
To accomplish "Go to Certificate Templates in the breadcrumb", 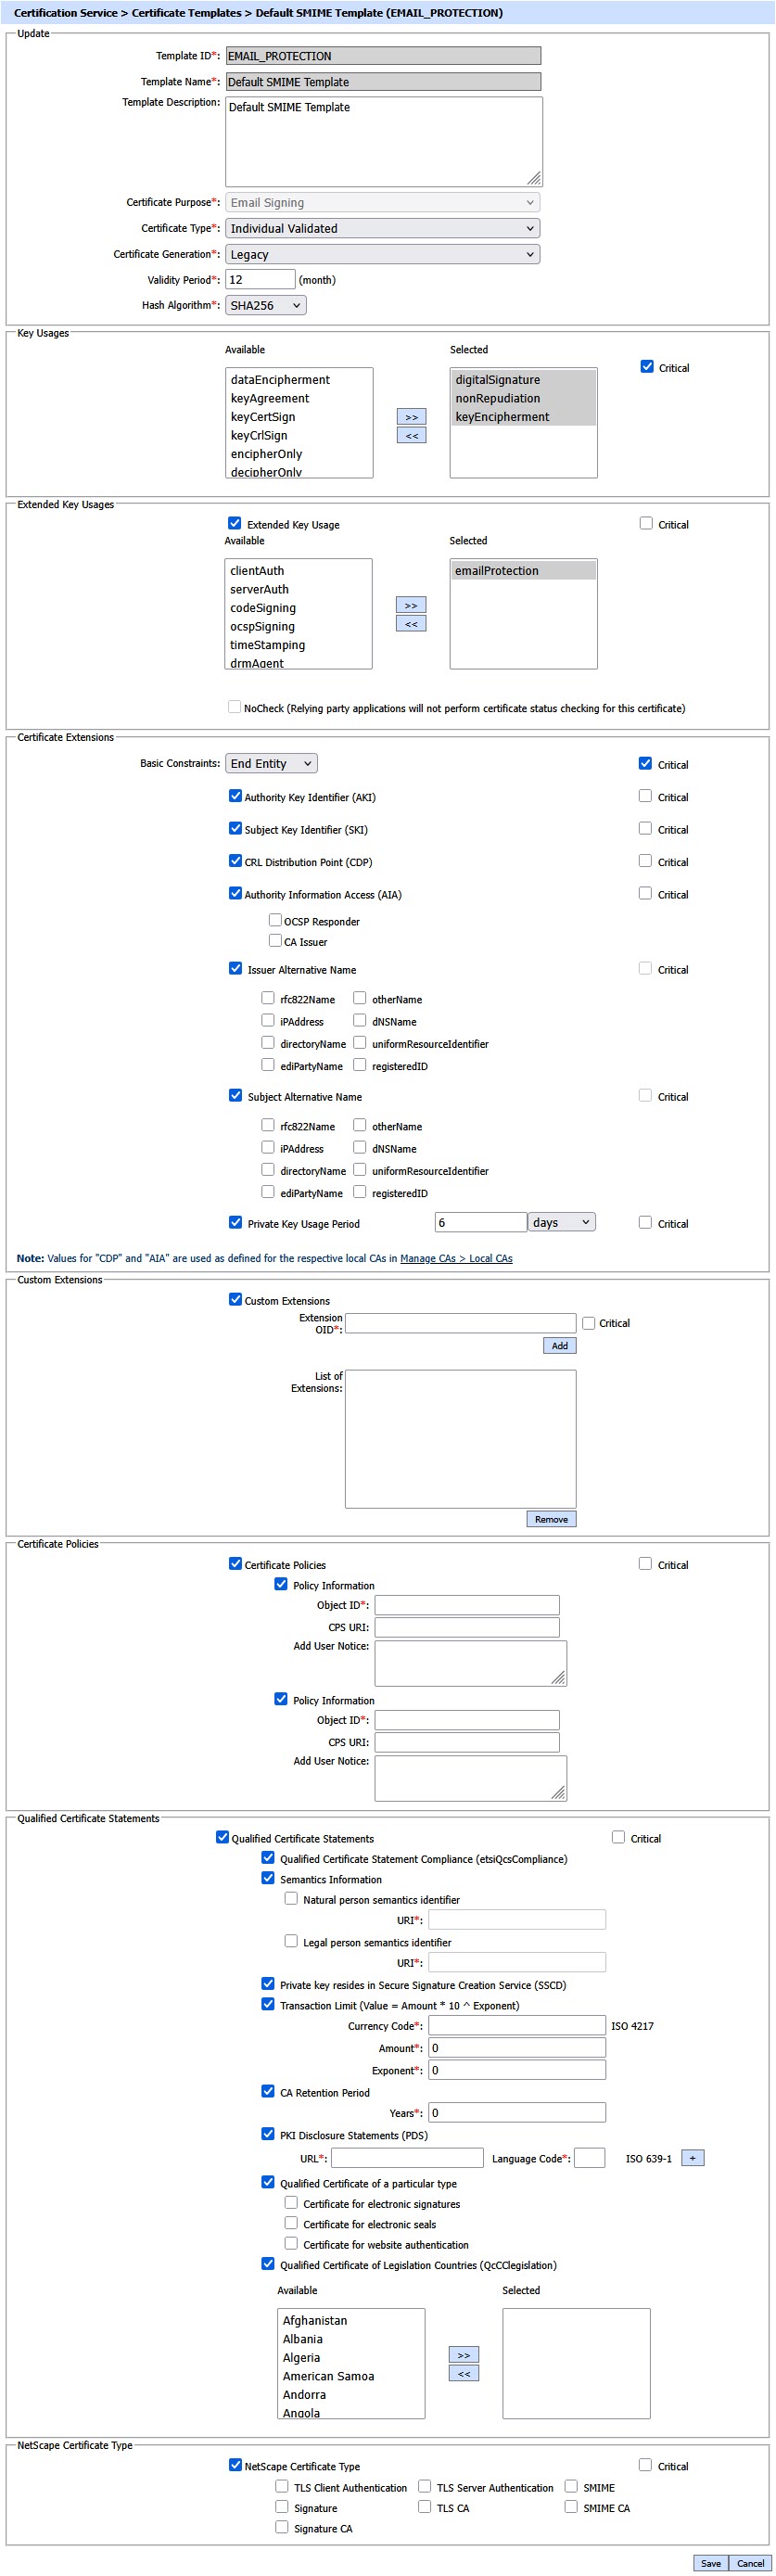I will coord(187,13).
